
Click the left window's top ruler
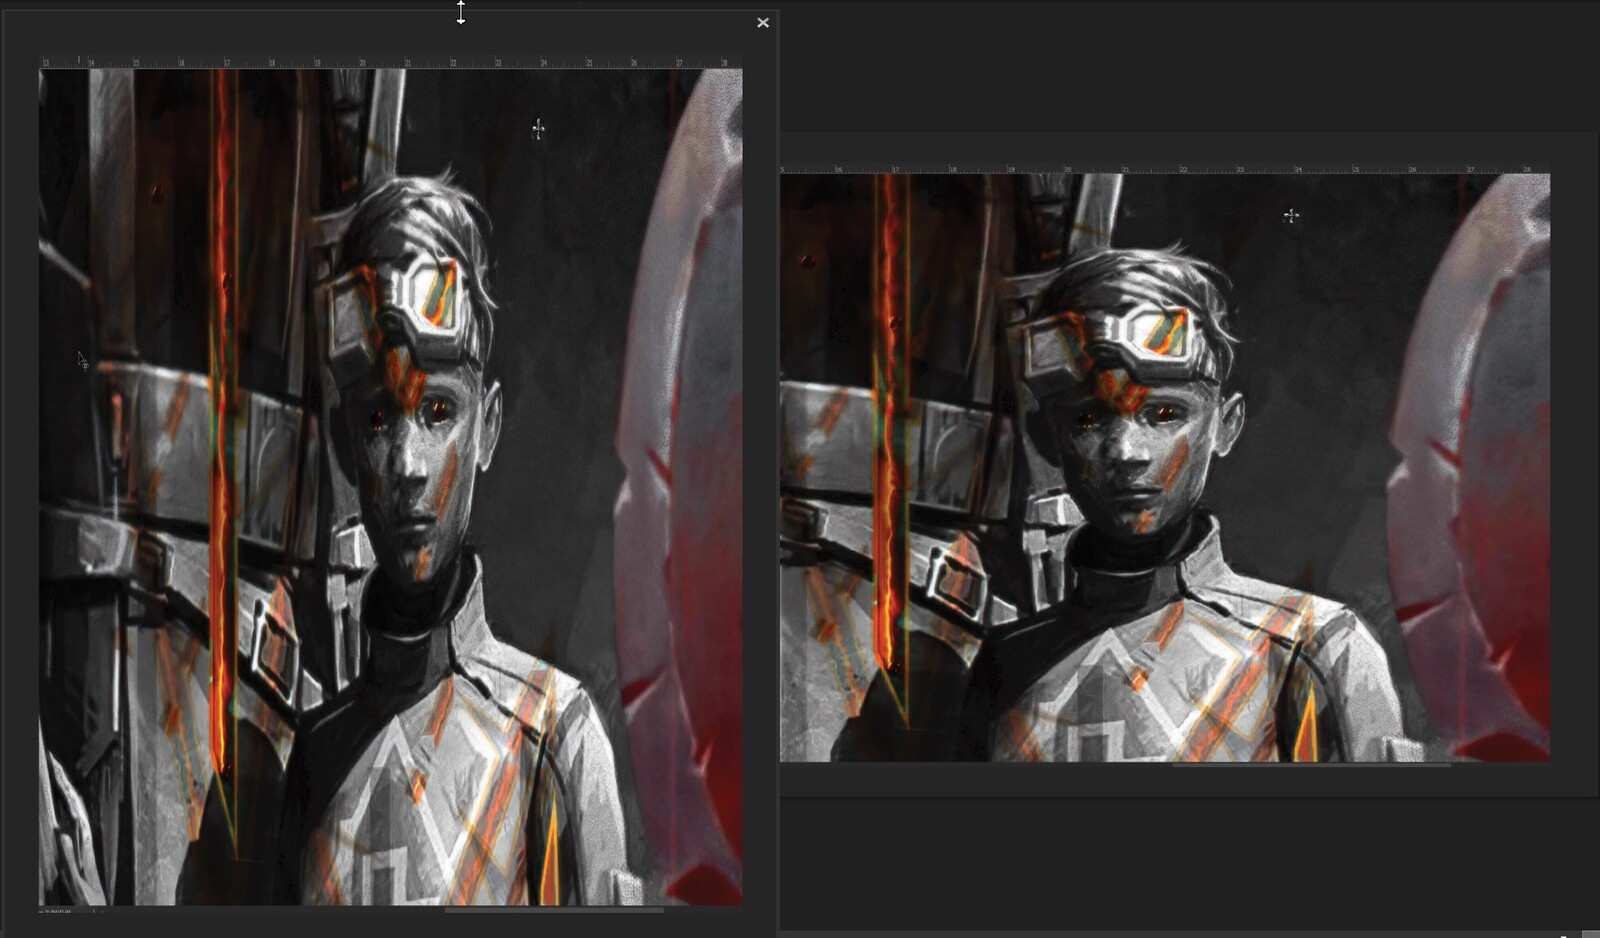coord(391,63)
